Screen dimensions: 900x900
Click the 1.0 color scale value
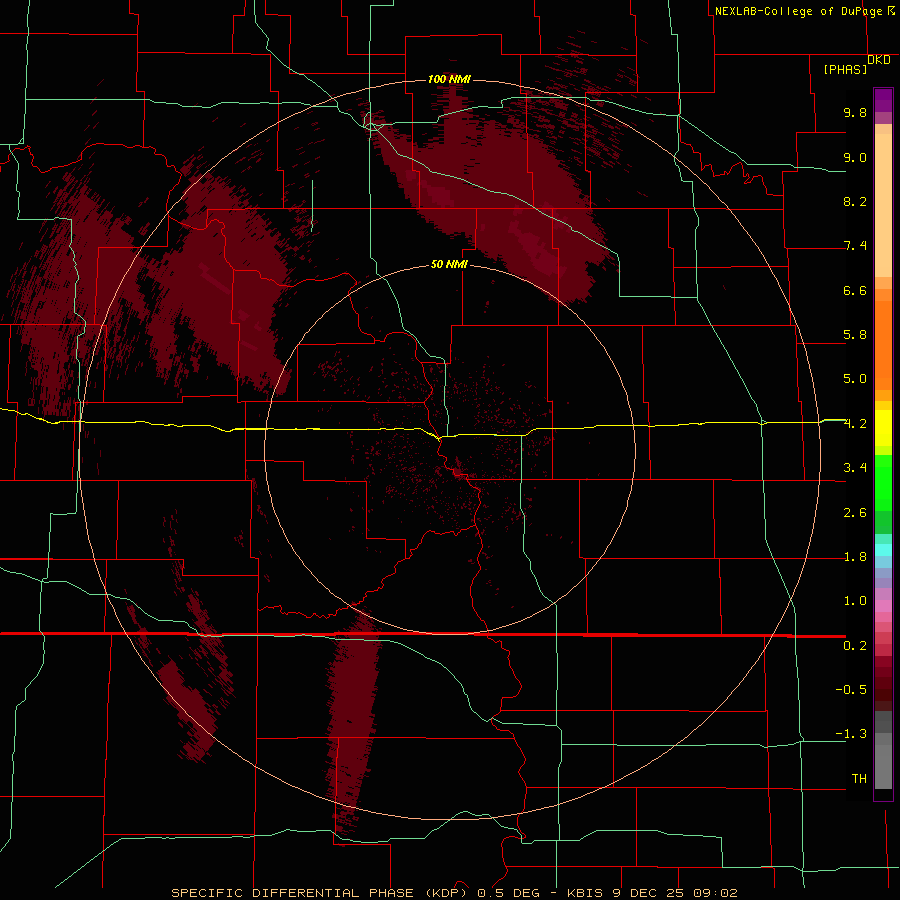[855, 601]
